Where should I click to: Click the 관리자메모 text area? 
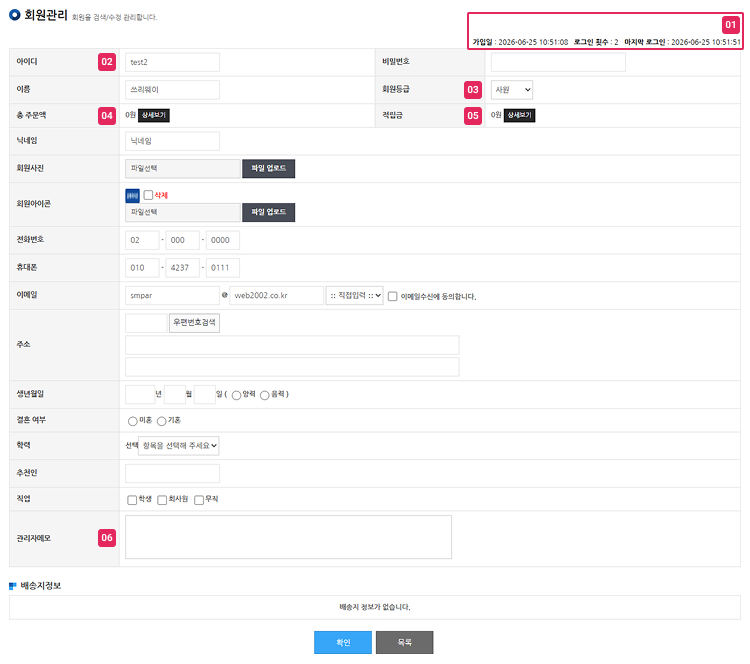click(x=288, y=537)
